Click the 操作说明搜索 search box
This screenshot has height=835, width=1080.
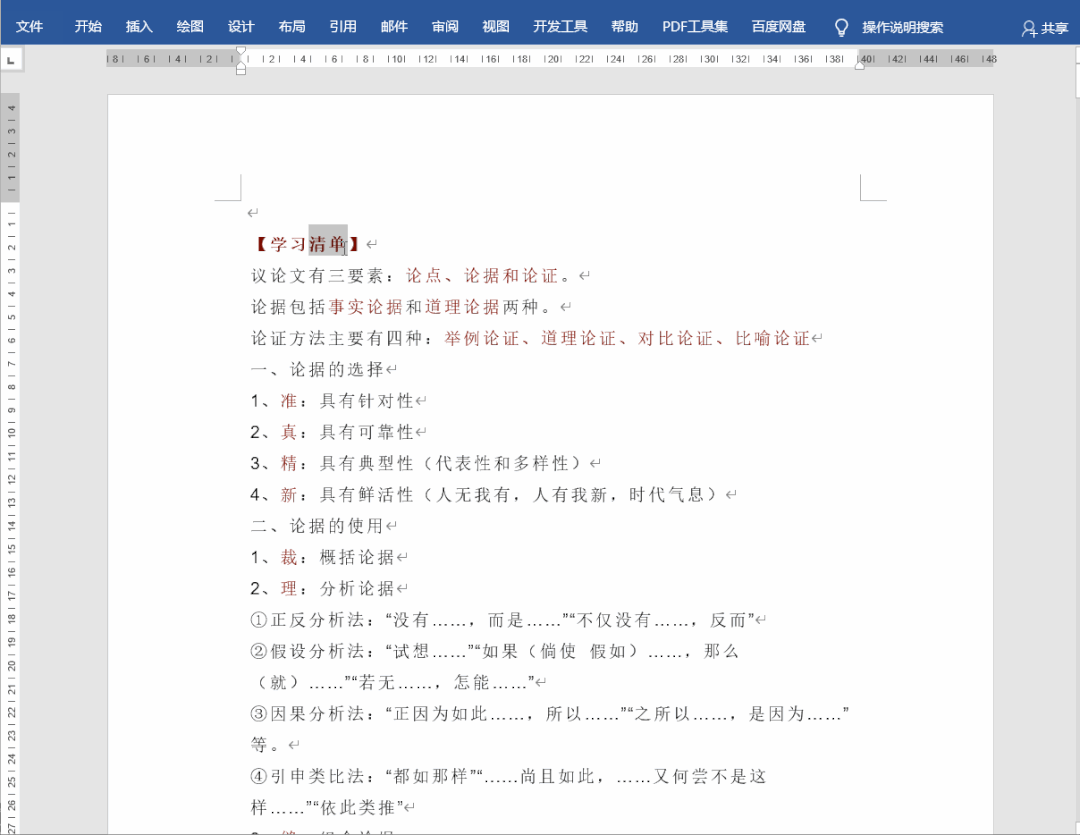pyautogui.click(x=903, y=28)
